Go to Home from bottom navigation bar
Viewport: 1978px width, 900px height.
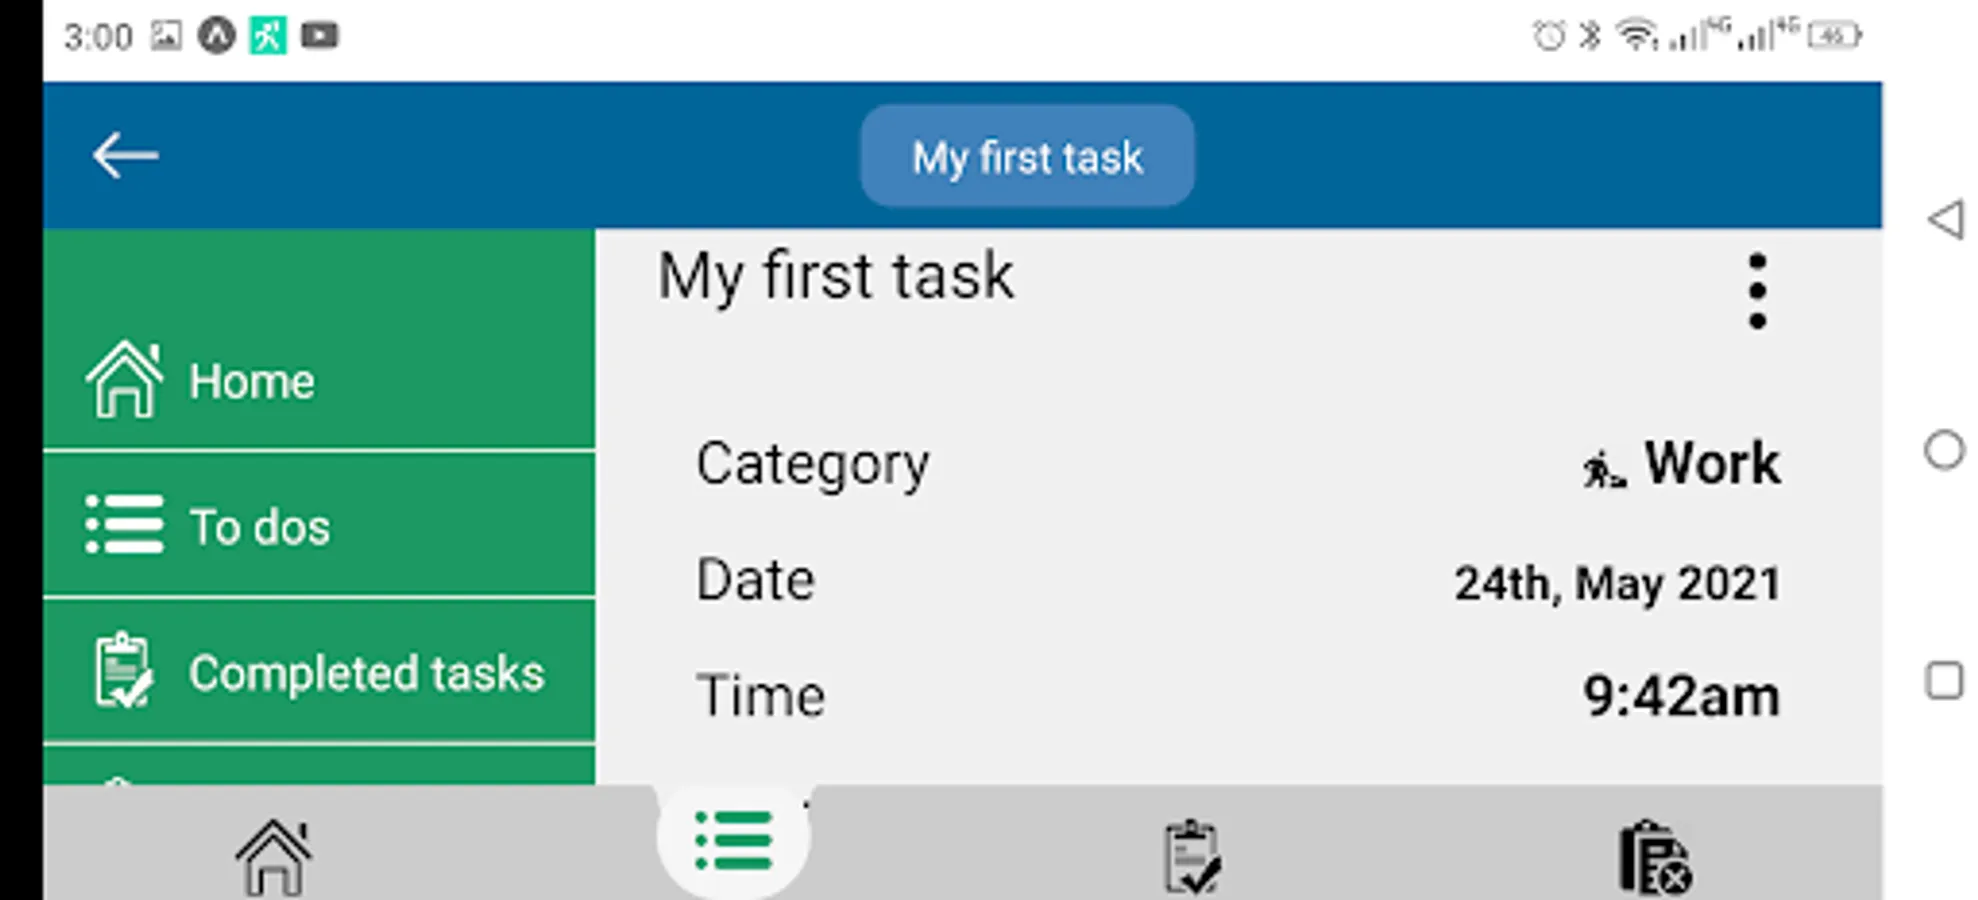click(x=273, y=856)
